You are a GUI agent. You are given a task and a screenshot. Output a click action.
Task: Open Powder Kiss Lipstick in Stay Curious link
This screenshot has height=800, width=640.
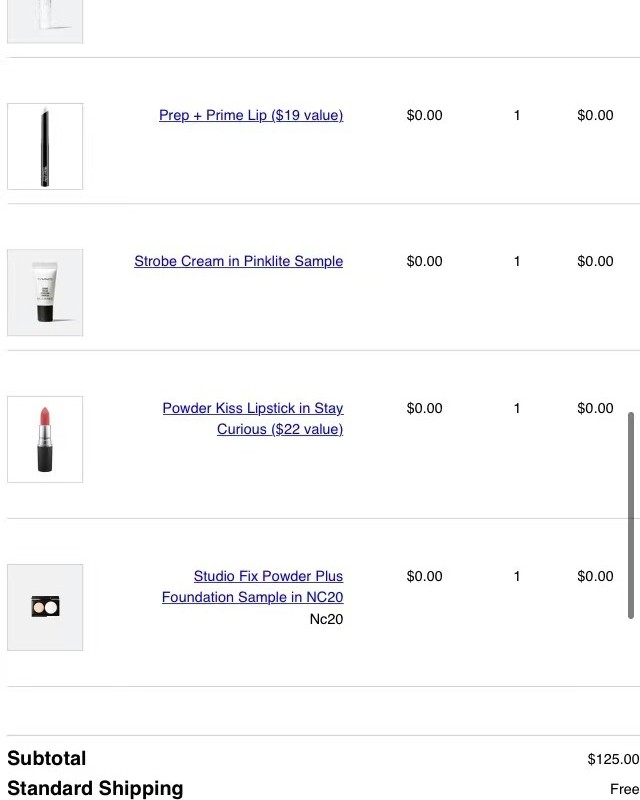[x=253, y=418]
